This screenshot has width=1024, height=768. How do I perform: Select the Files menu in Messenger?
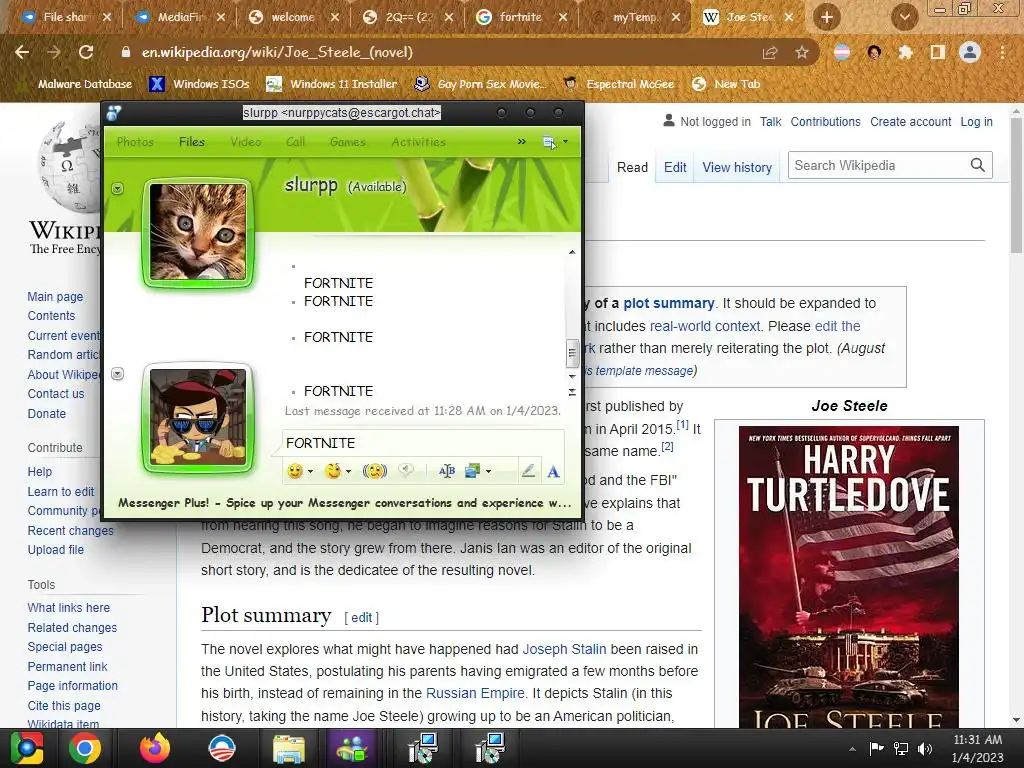click(x=192, y=142)
